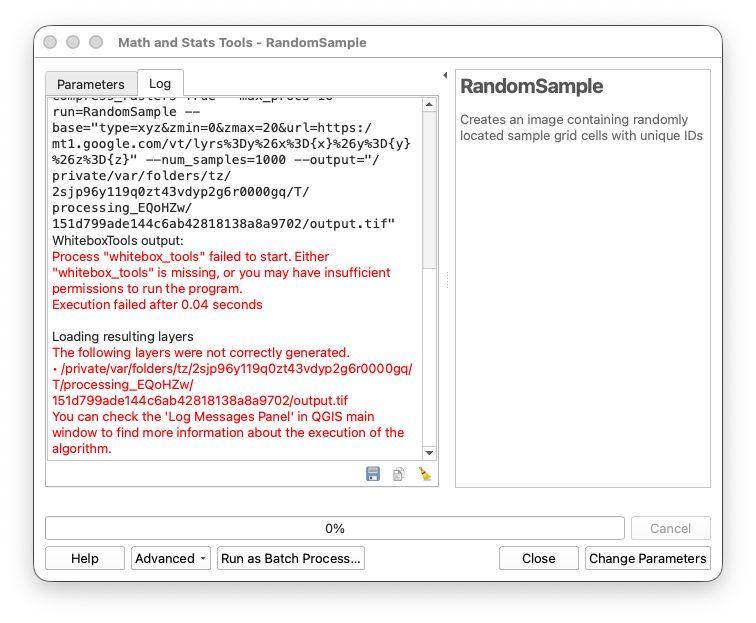Click Run as Batch Process button
756x623 pixels.
291,558
